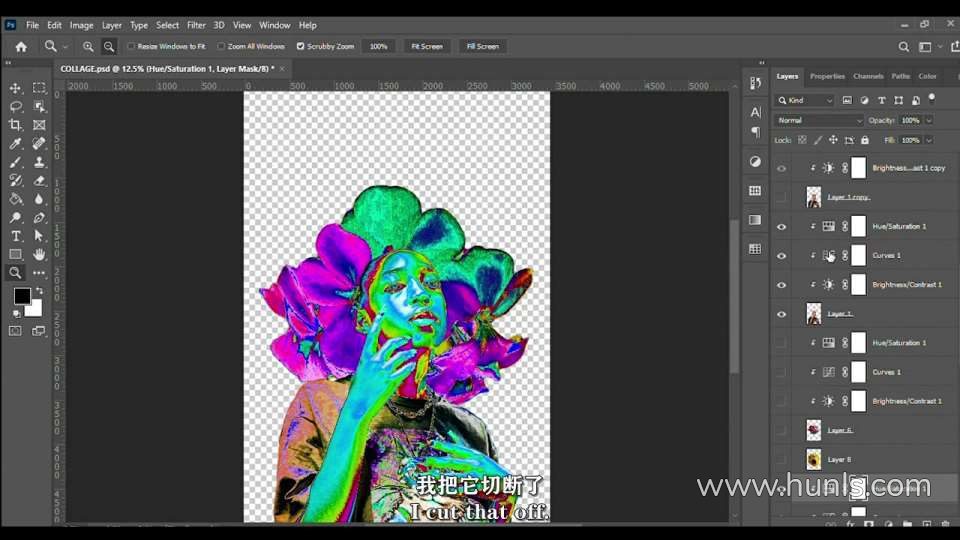The width and height of the screenshot is (960, 540).
Task: Click the 100% zoom button
Action: pos(378,47)
